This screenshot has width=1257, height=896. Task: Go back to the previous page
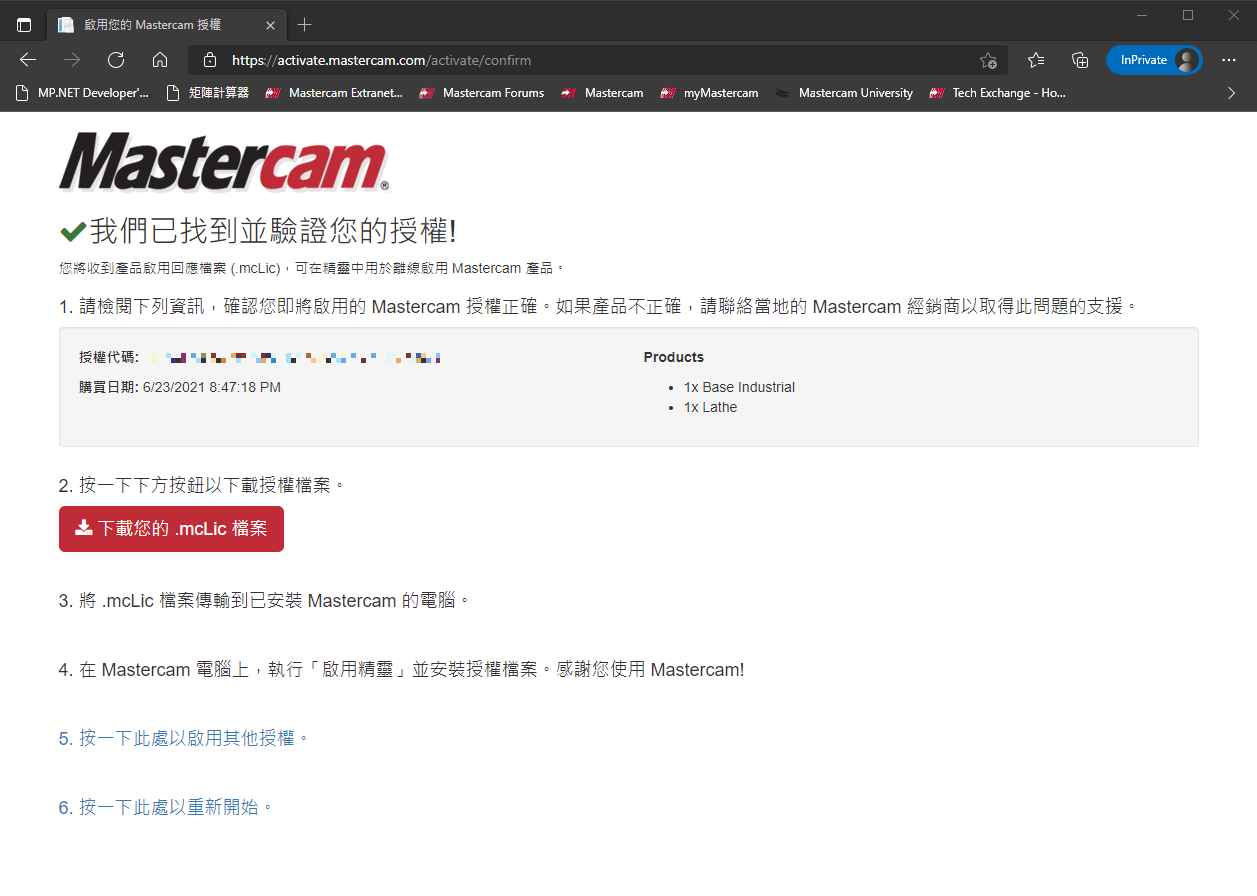(28, 60)
